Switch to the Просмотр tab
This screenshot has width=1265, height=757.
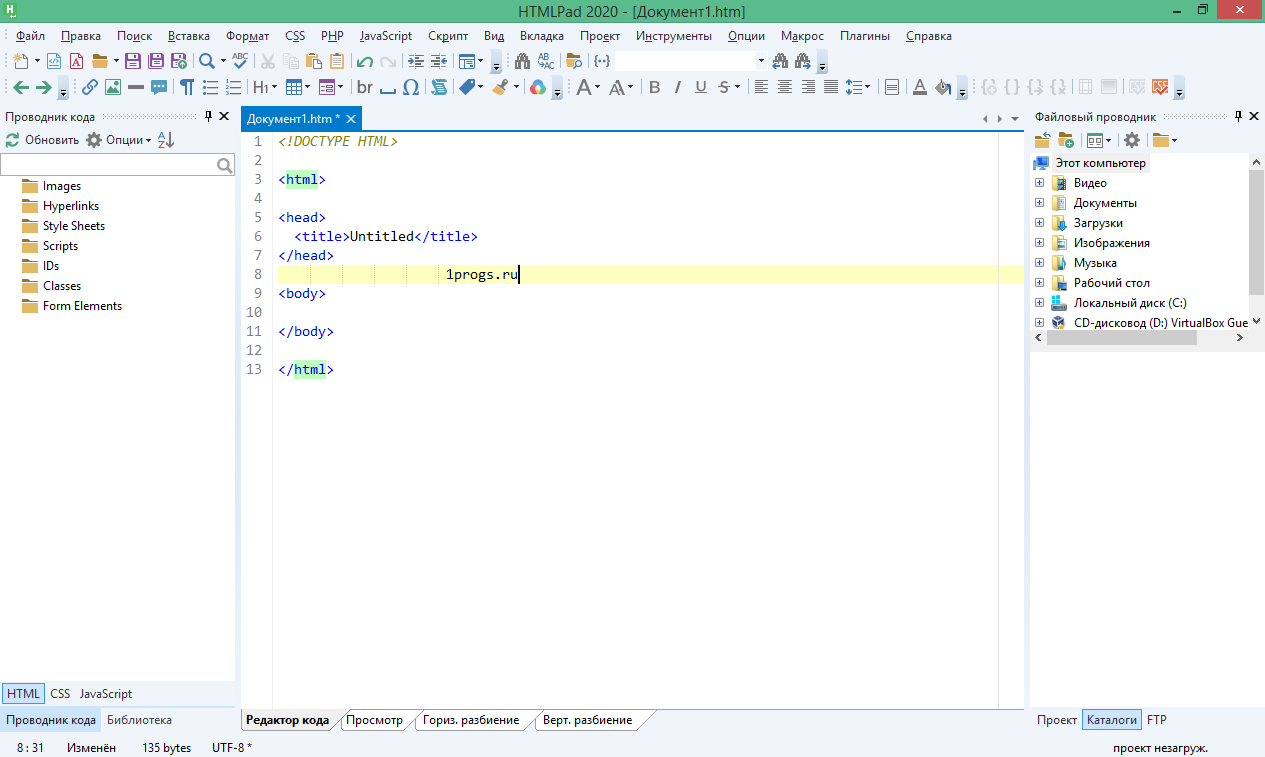tap(373, 720)
